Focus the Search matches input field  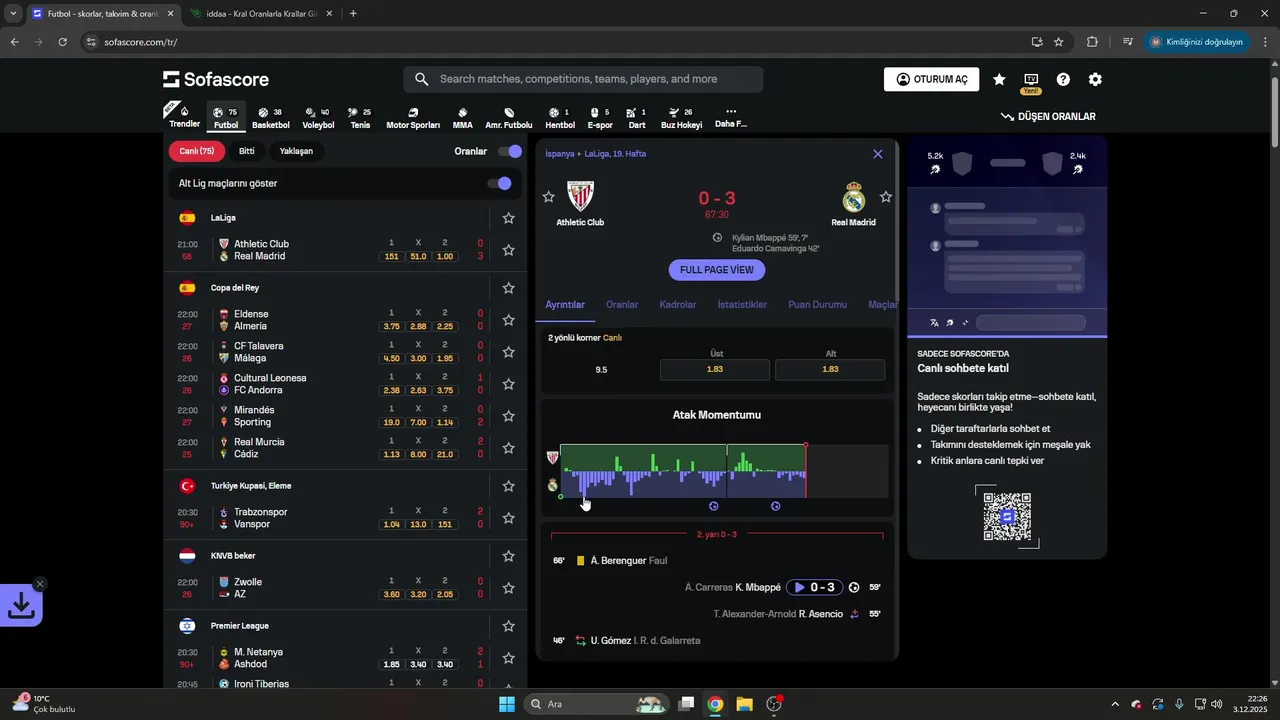(x=583, y=79)
